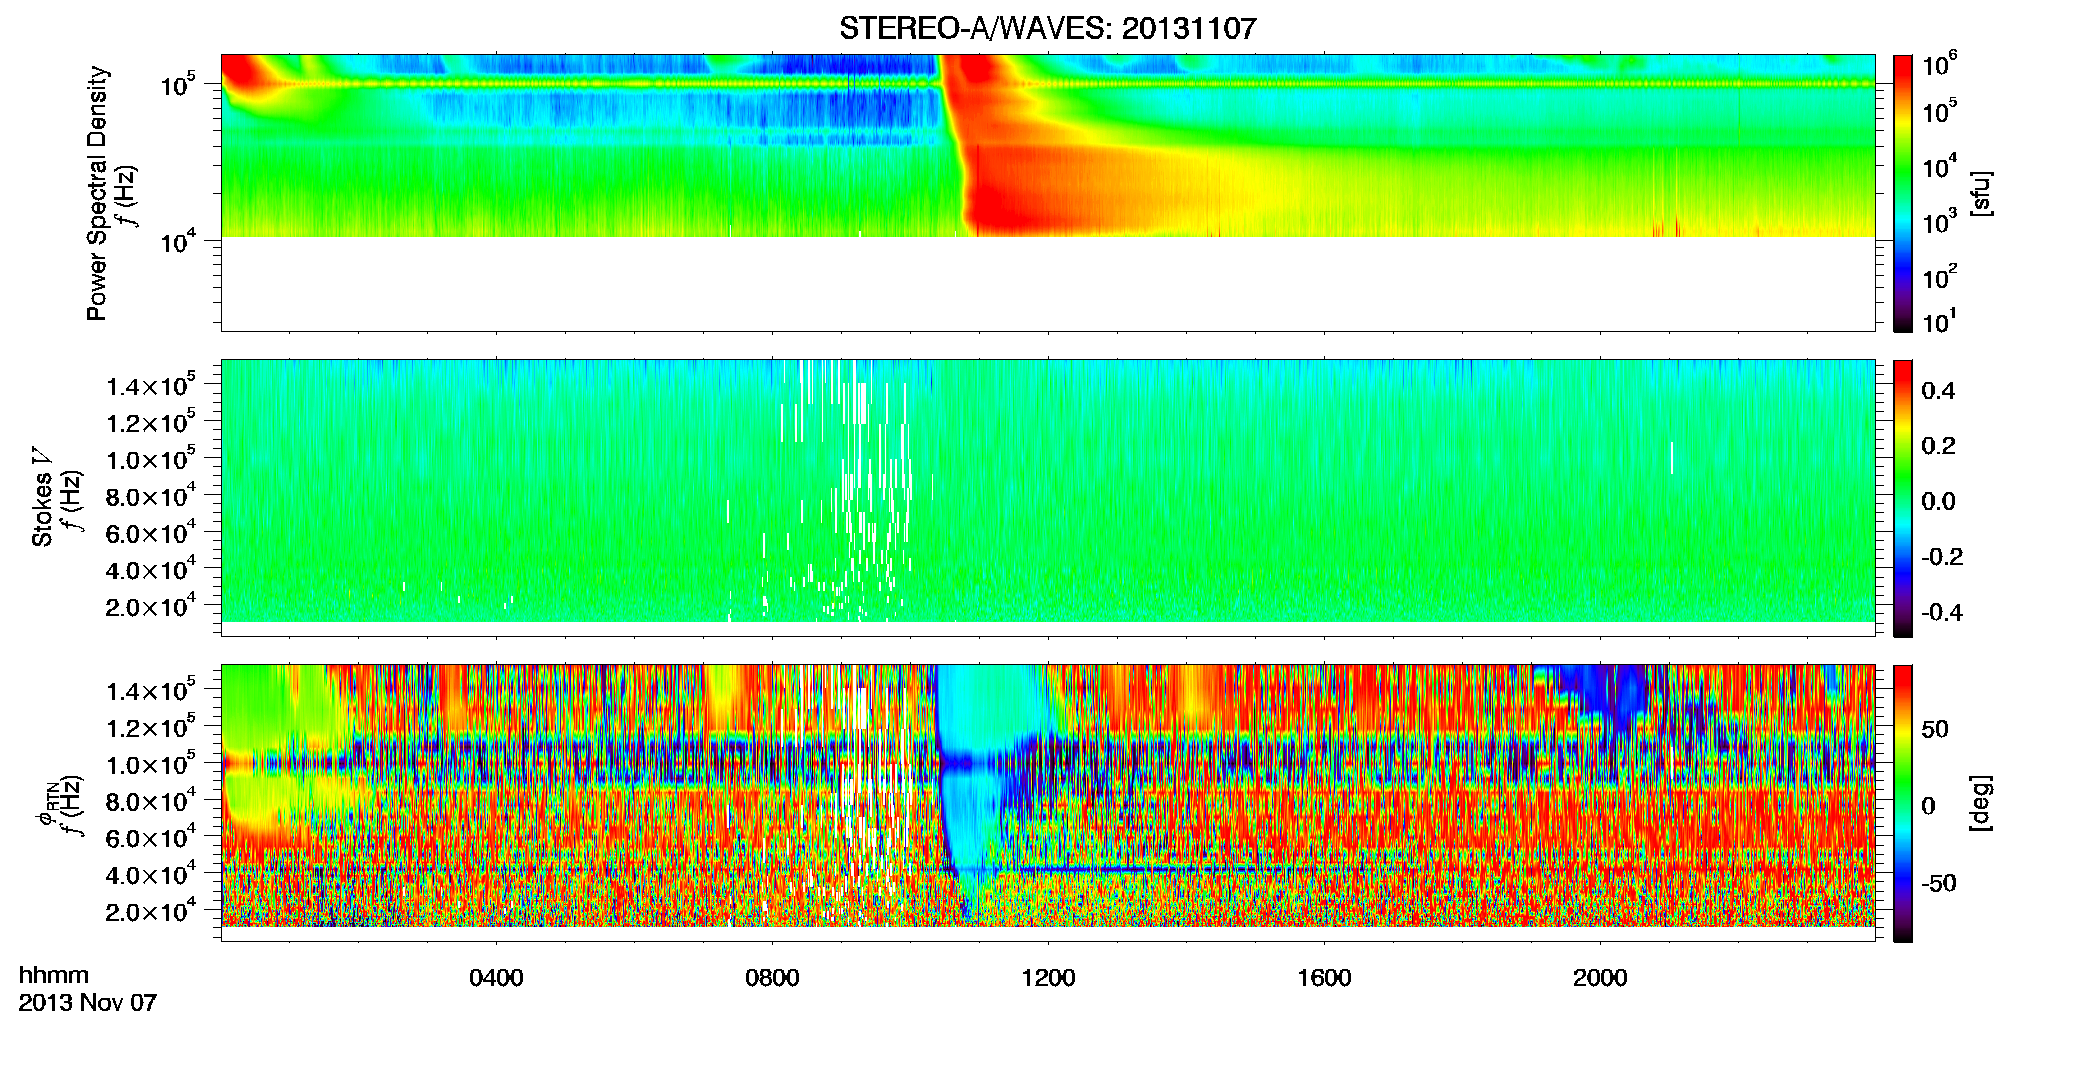Click the '2.0×10⁴' tick in phi panel
This screenshot has height=1080, width=2096.
[151, 912]
